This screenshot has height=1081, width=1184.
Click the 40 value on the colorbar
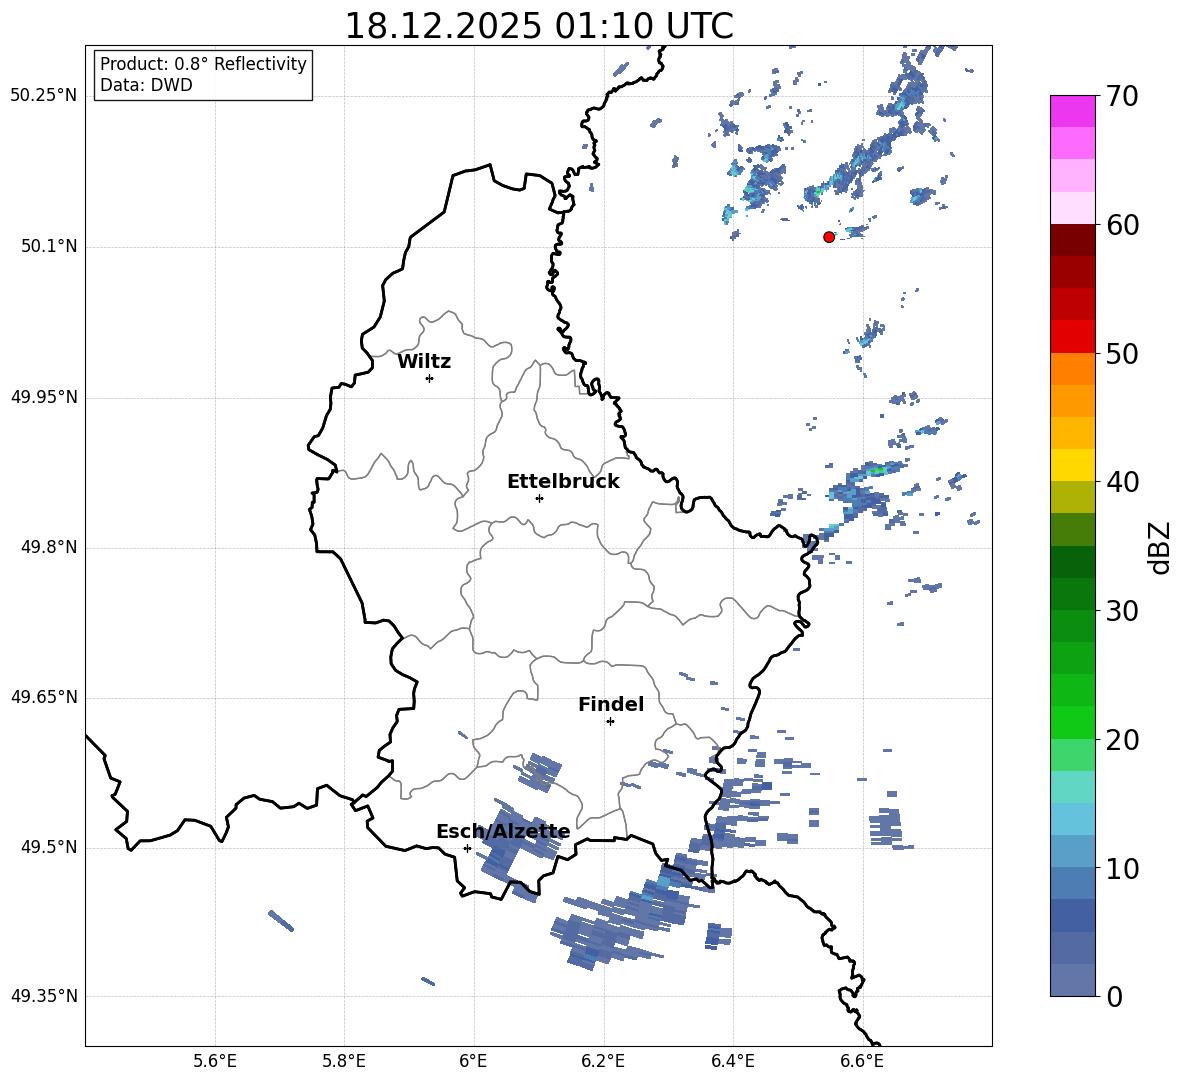[x=1122, y=482]
